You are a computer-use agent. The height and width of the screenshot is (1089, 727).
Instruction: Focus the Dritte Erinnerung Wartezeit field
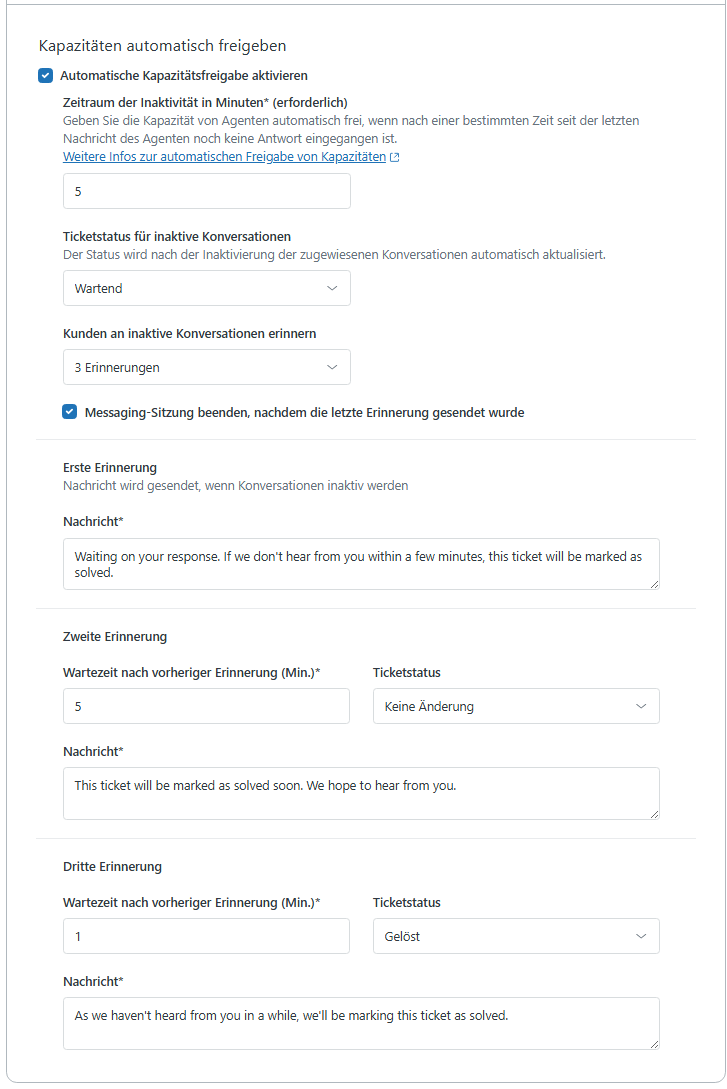click(206, 936)
